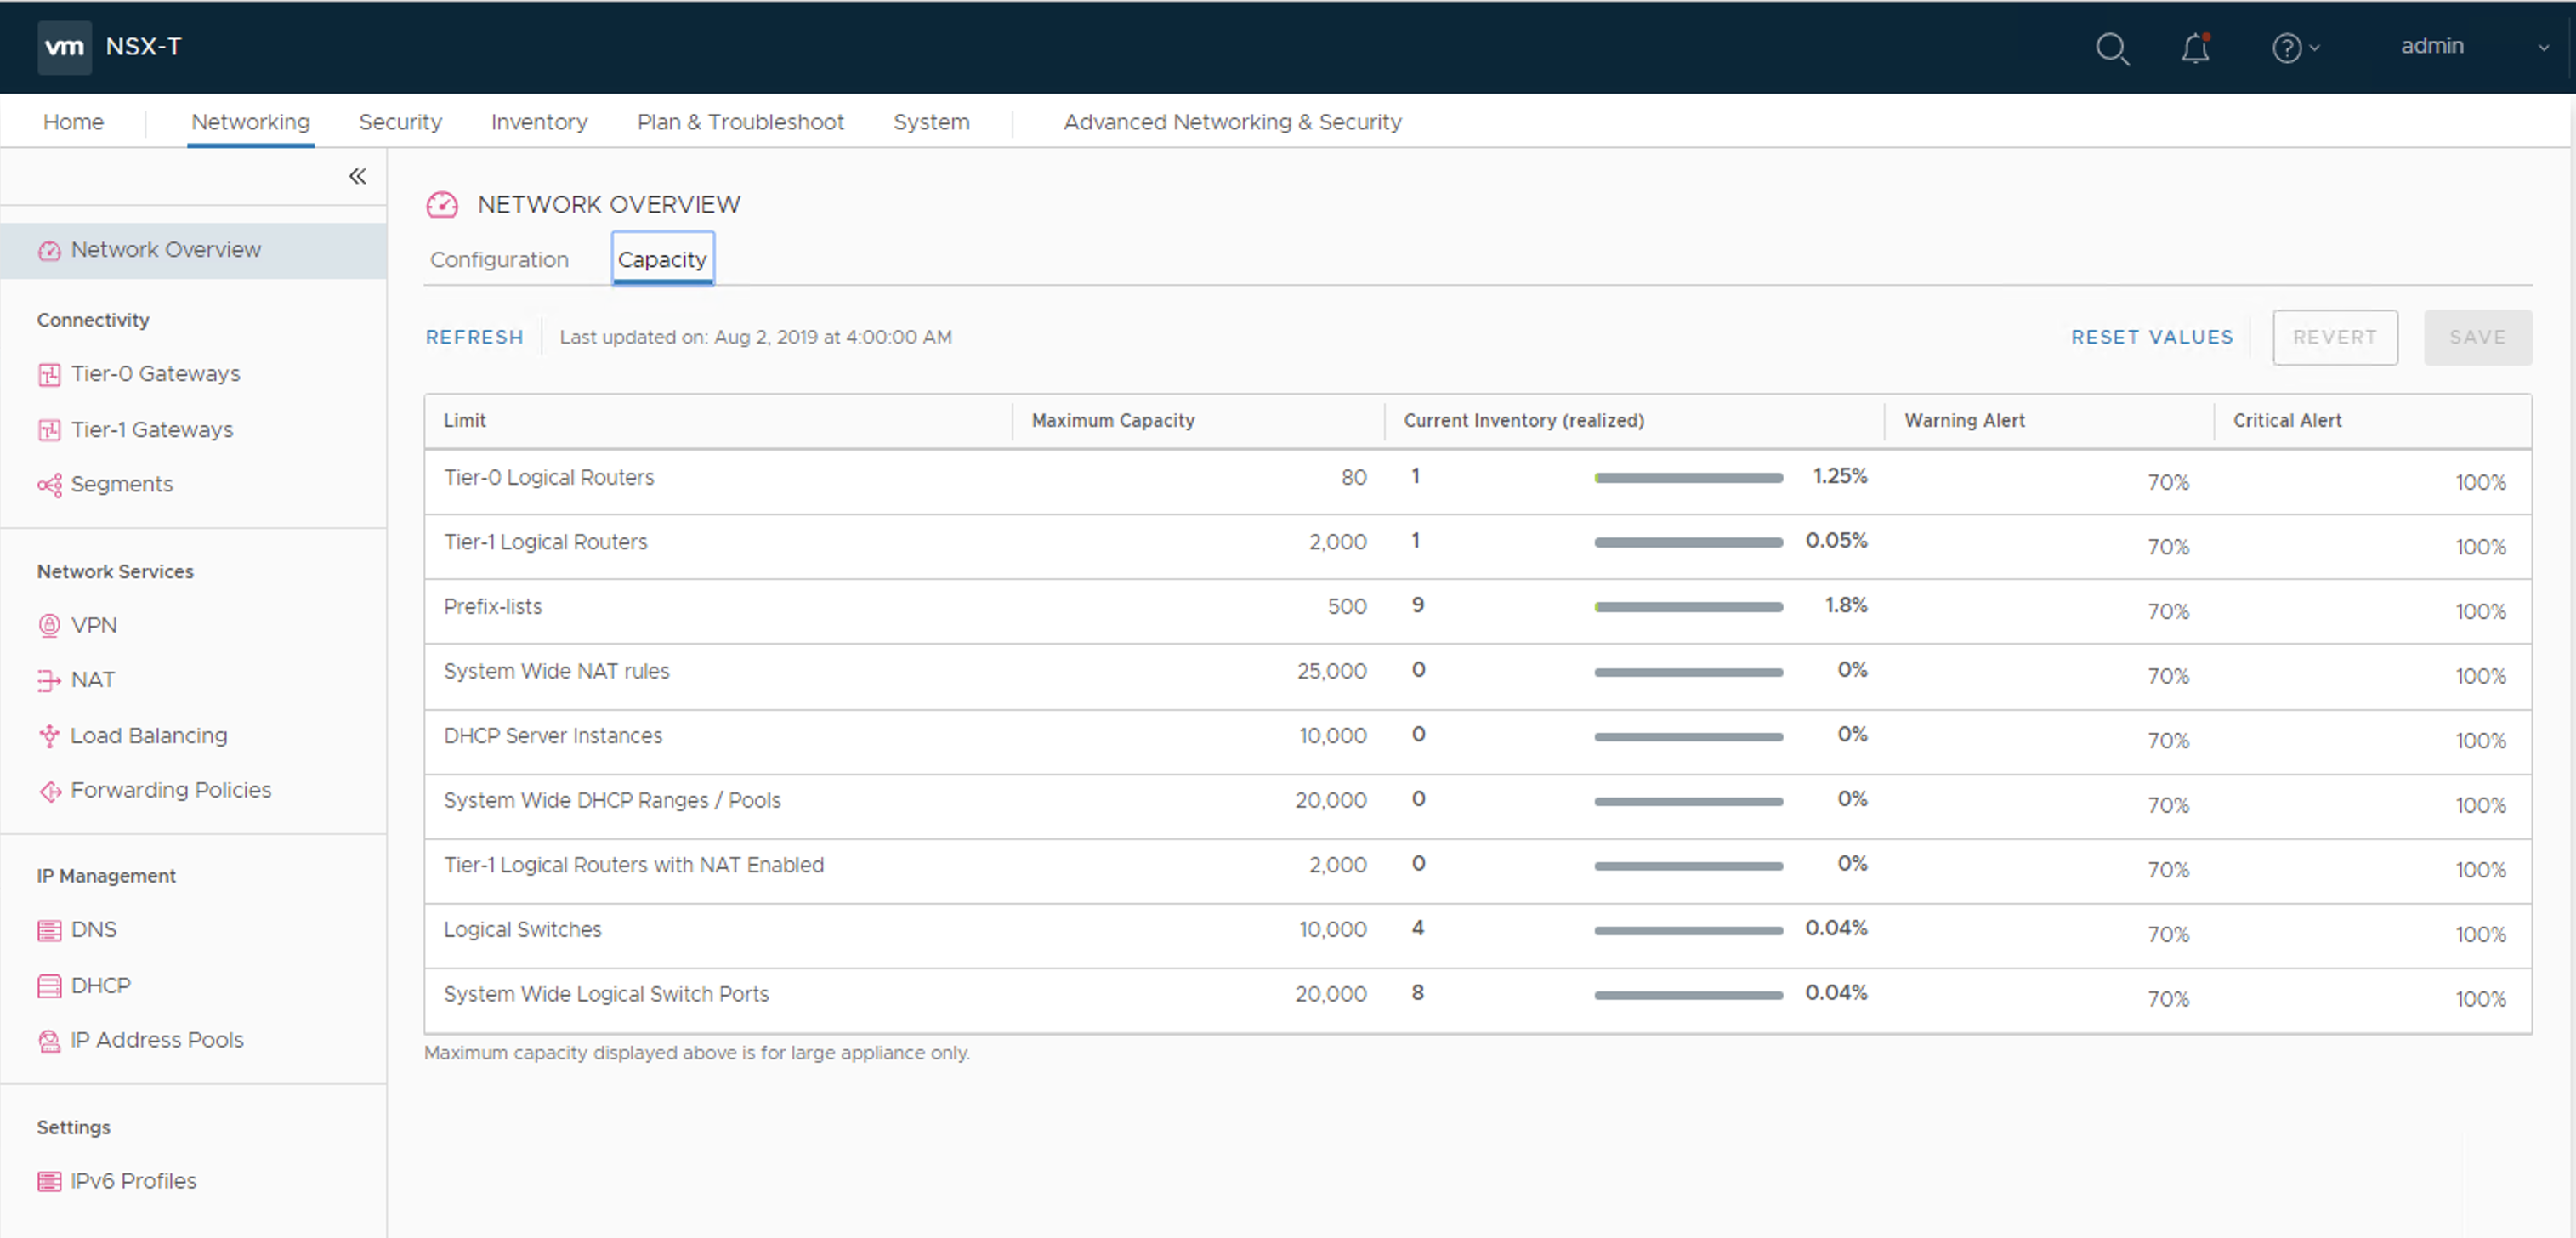This screenshot has height=1238, width=2576.
Task: Collapse the sidebar with double chevron
Action: (x=357, y=176)
